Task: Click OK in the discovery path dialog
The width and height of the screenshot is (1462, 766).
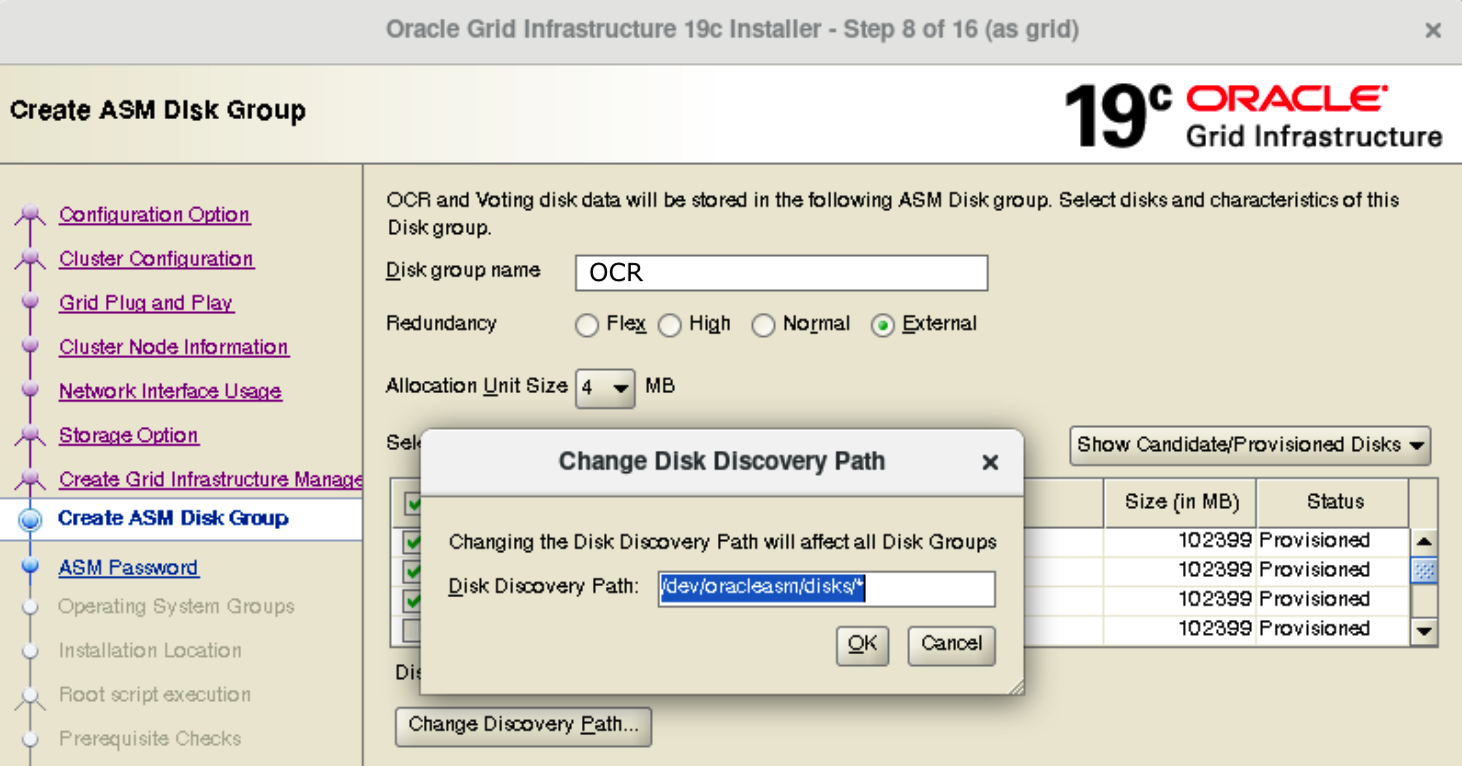Action: pyautogui.click(x=862, y=645)
